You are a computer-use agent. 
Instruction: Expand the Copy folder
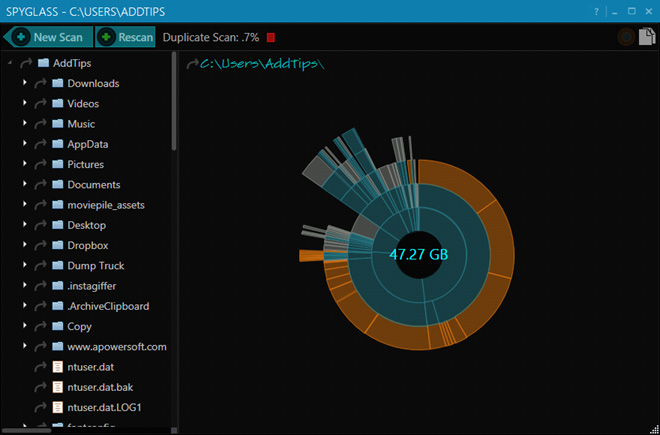coord(25,326)
